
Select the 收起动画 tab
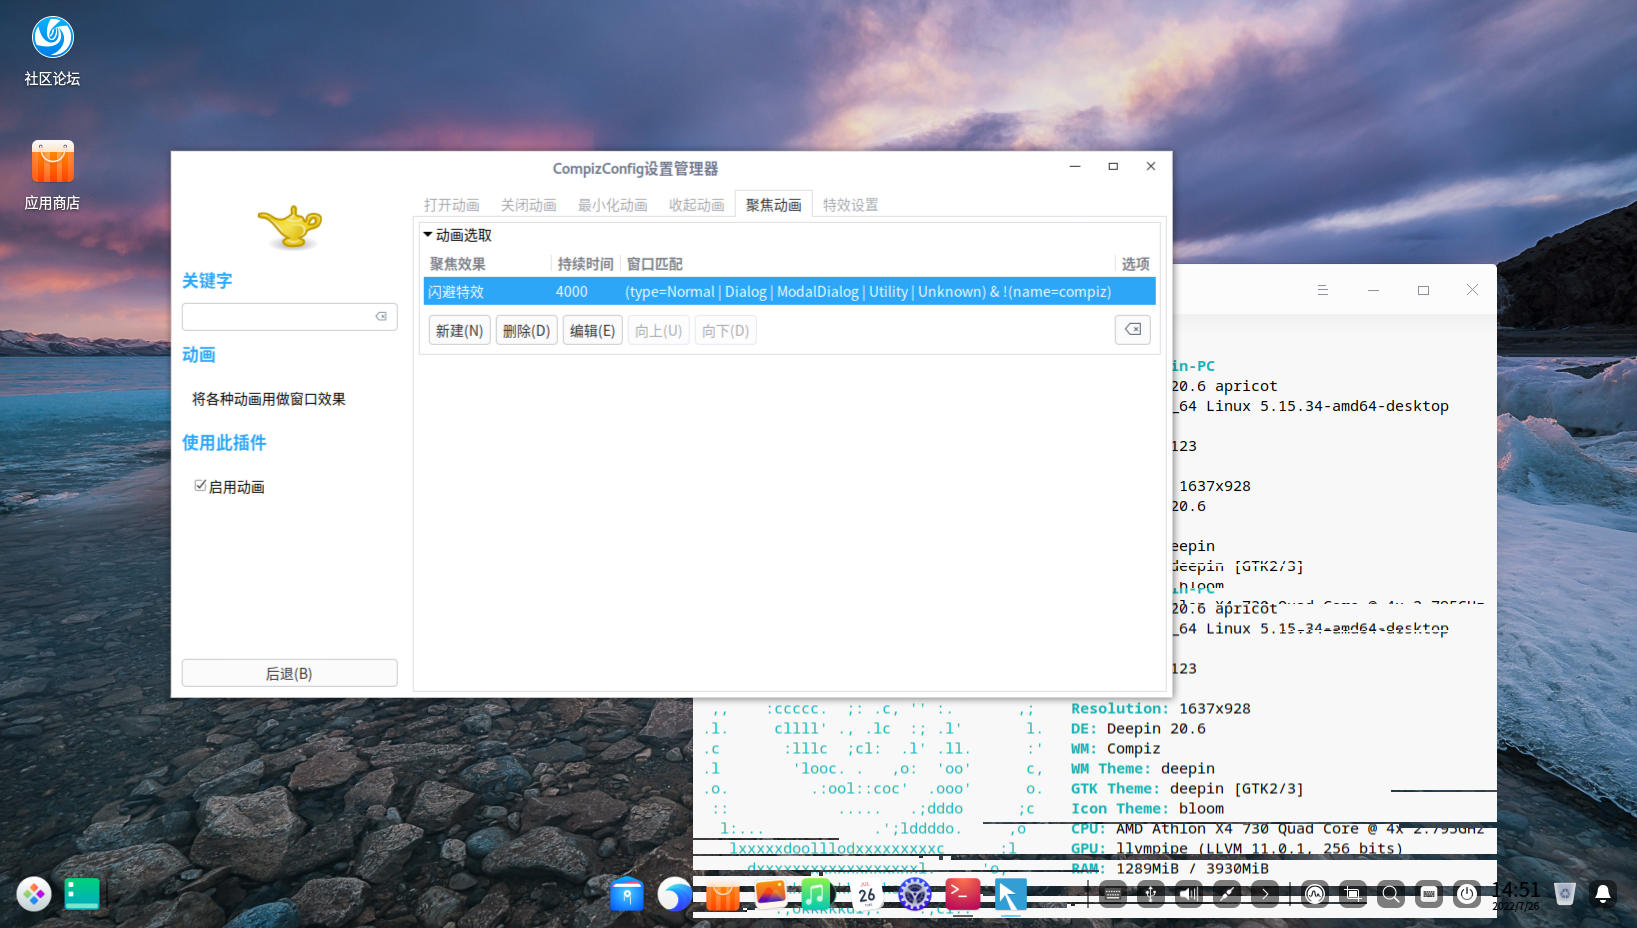tap(697, 205)
